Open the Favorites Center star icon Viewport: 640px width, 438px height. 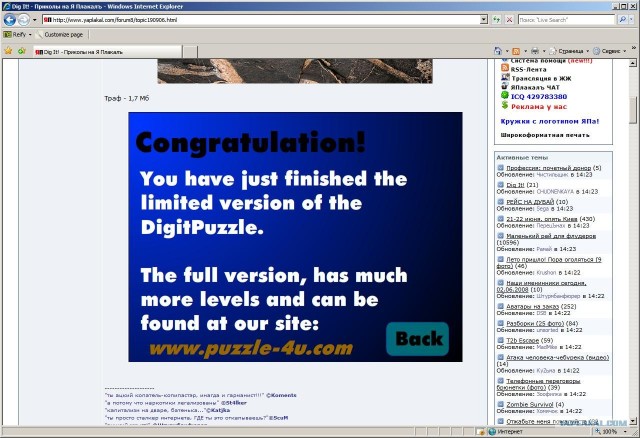coord(8,51)
